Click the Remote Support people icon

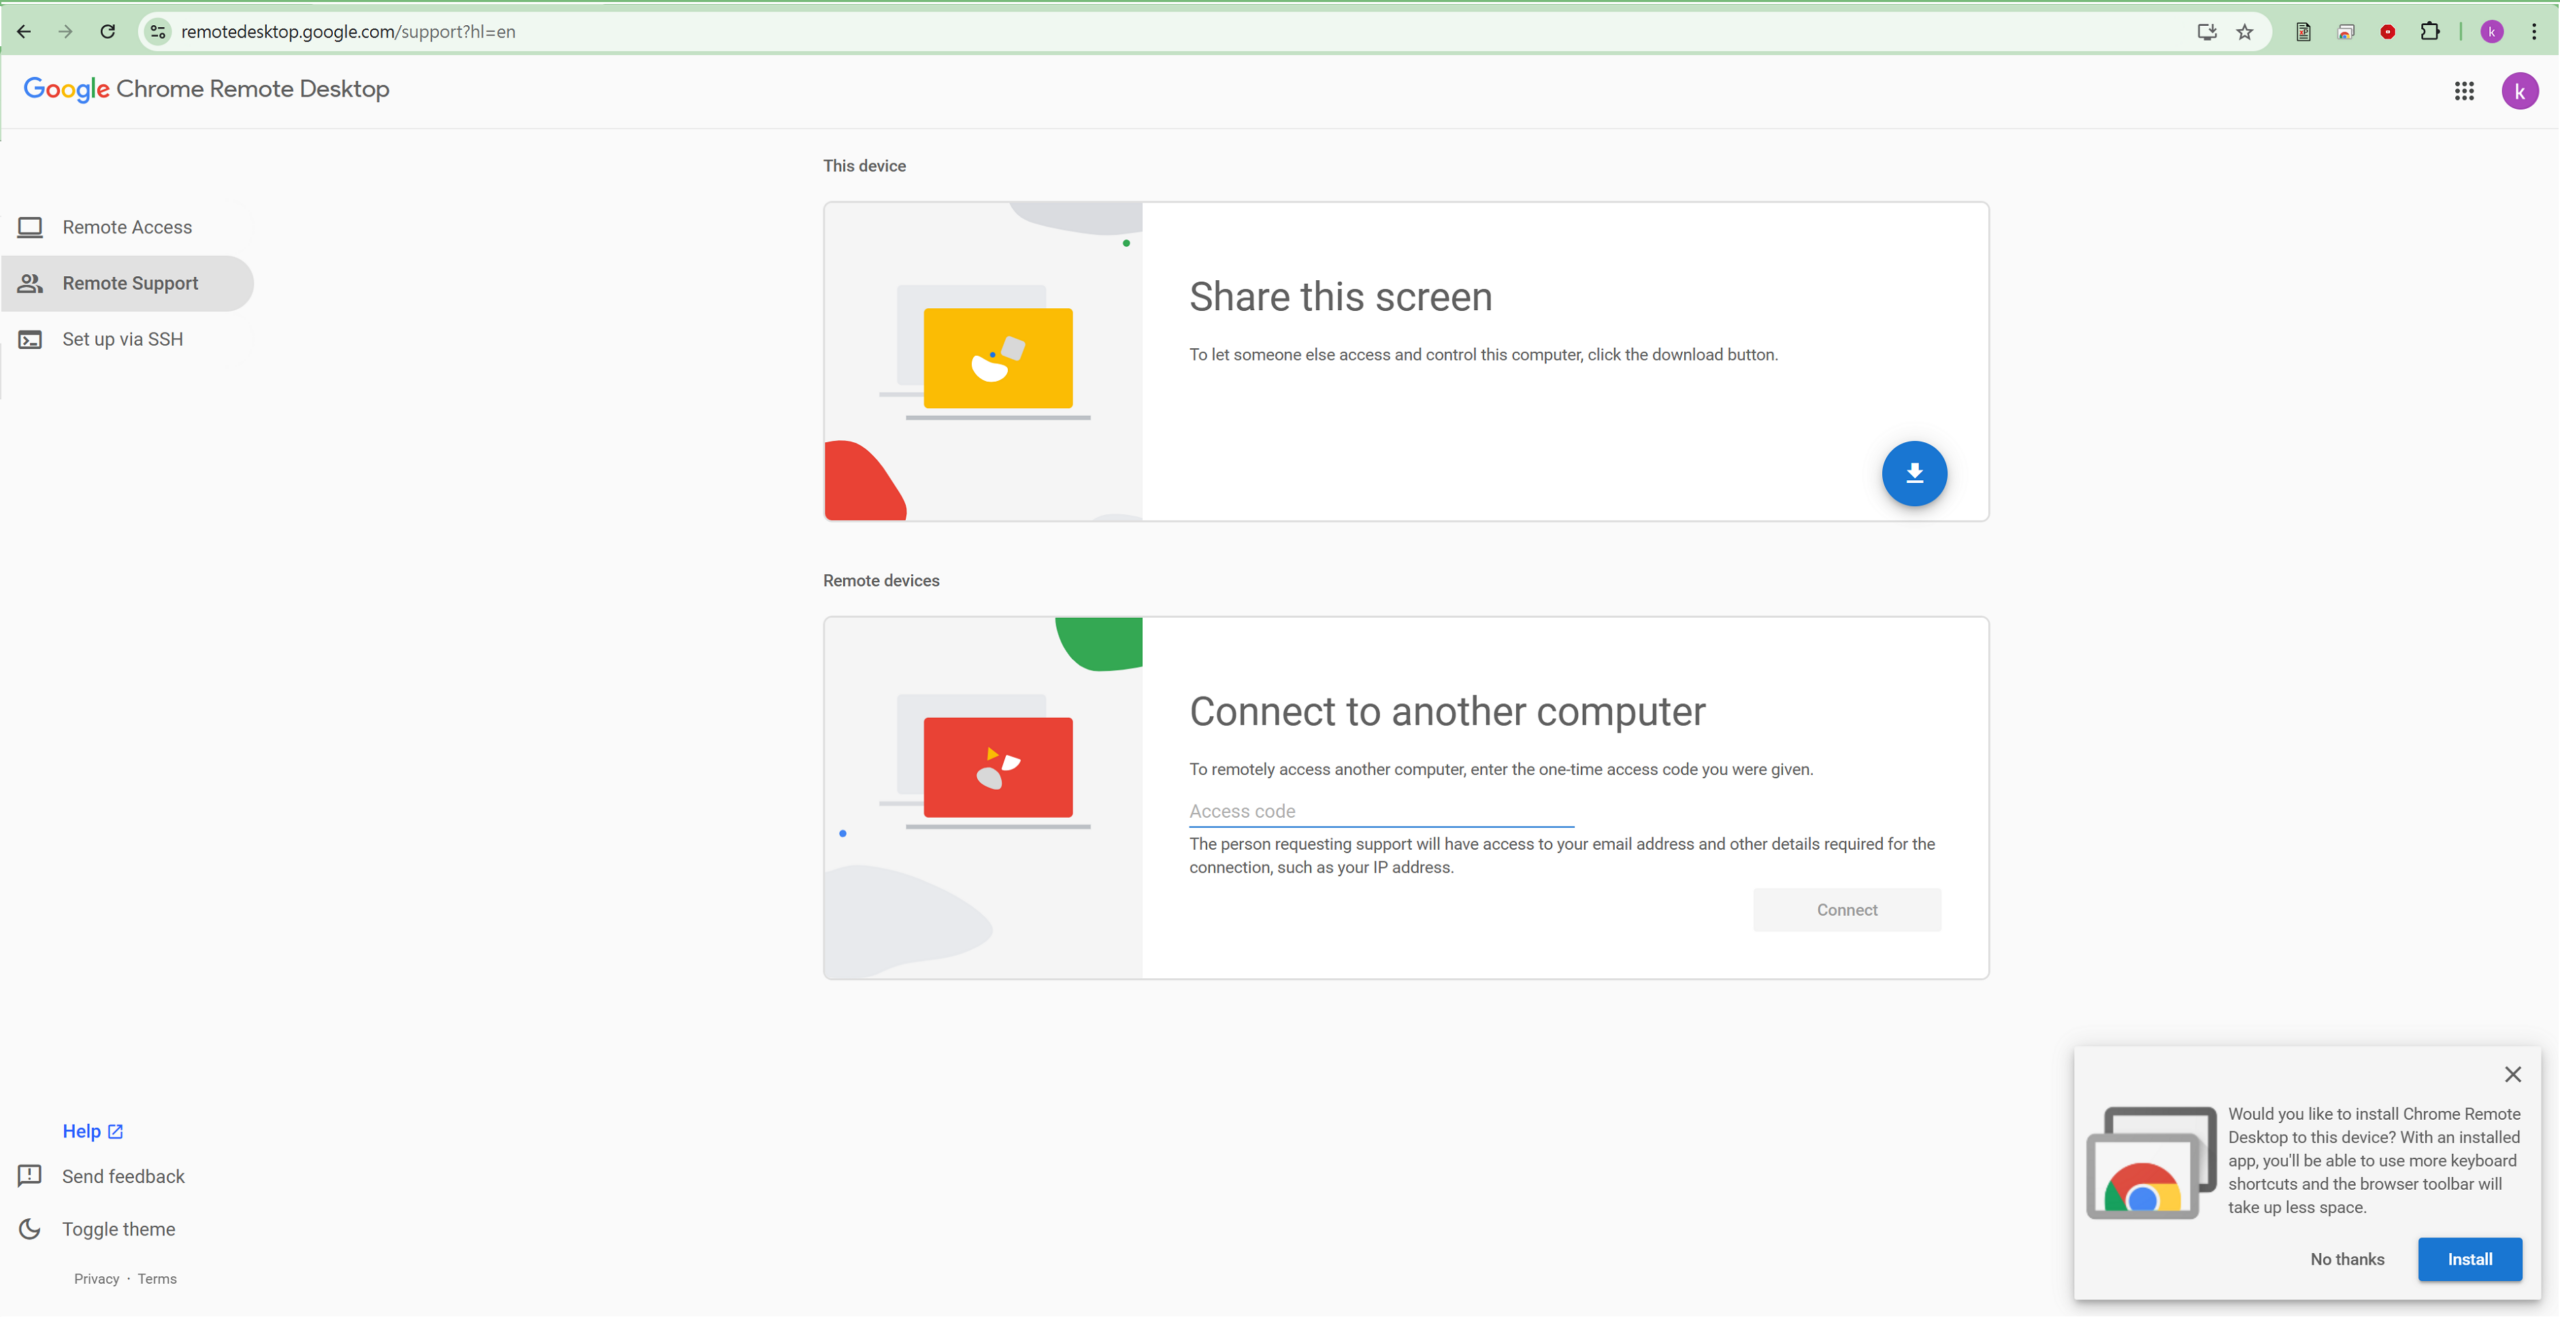point(30,283)
